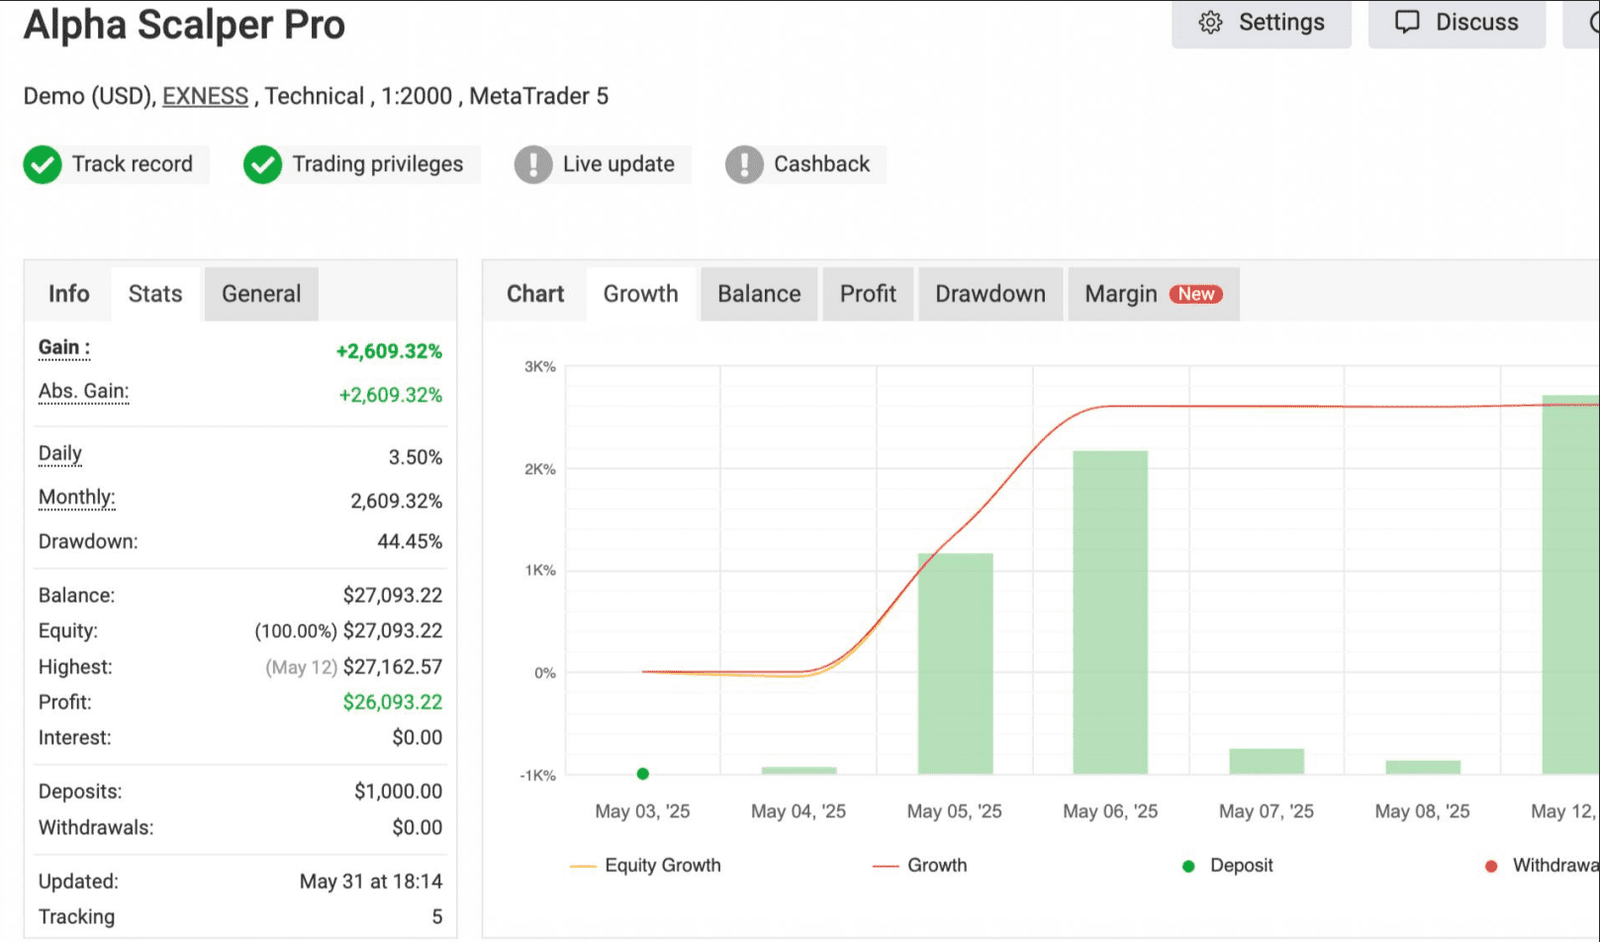Click the Settings gear icon
1600x942 pixels.
tap(1210, 22)
